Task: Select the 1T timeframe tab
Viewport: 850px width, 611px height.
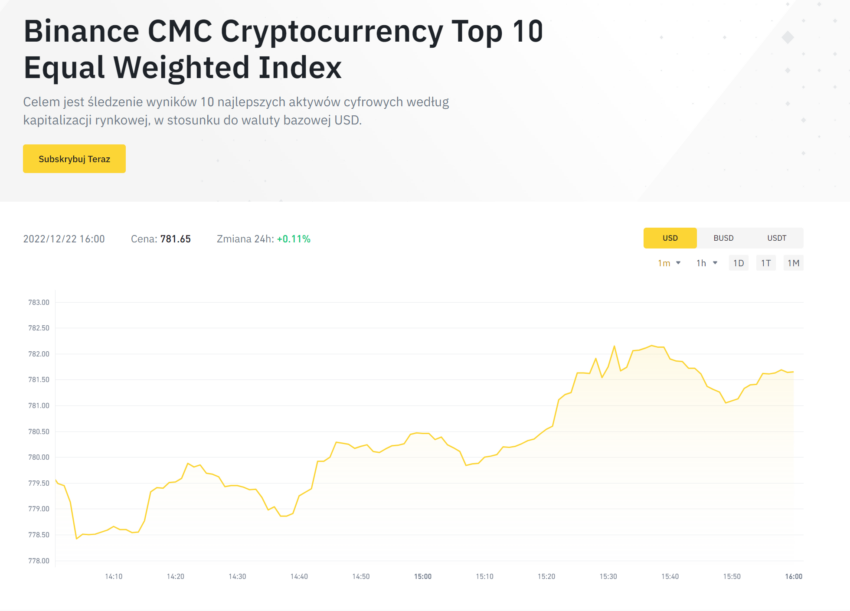Action: pyautogui.click(x=765, y=263)
